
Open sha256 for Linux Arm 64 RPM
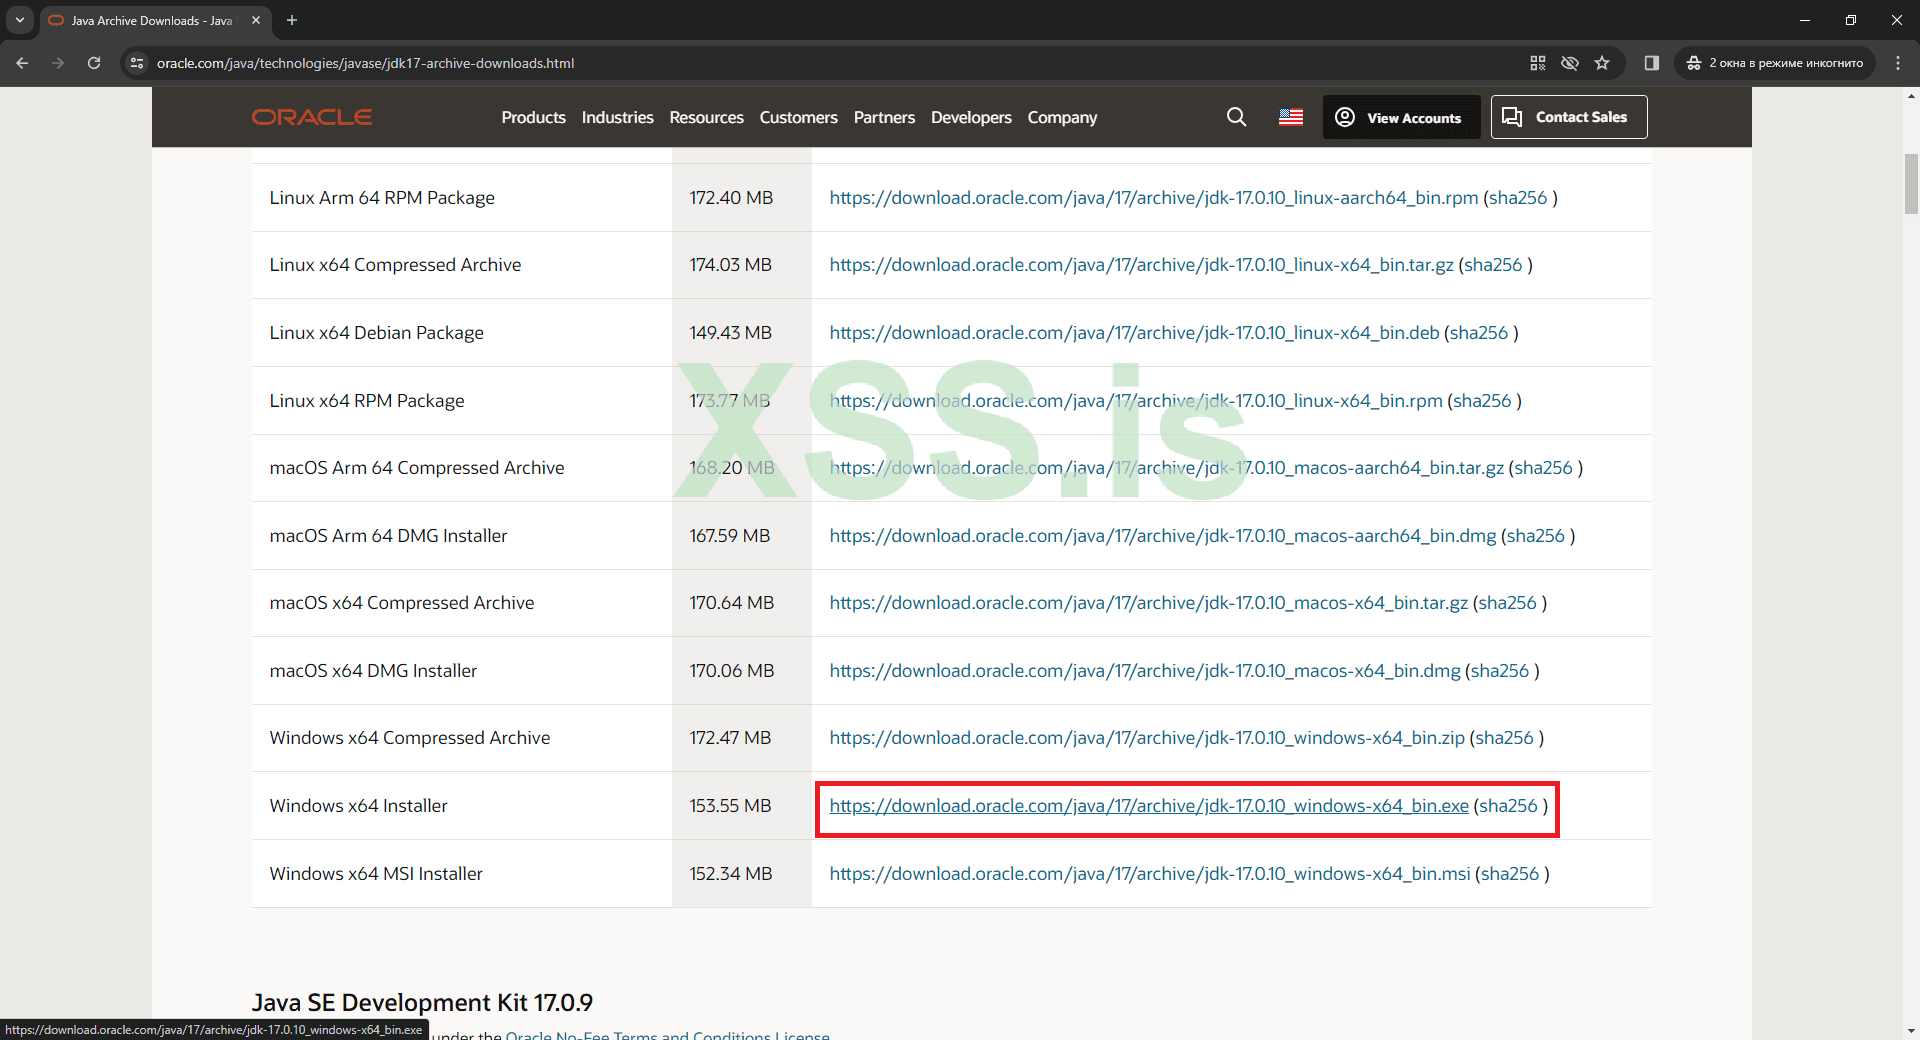pos(1518,198)
